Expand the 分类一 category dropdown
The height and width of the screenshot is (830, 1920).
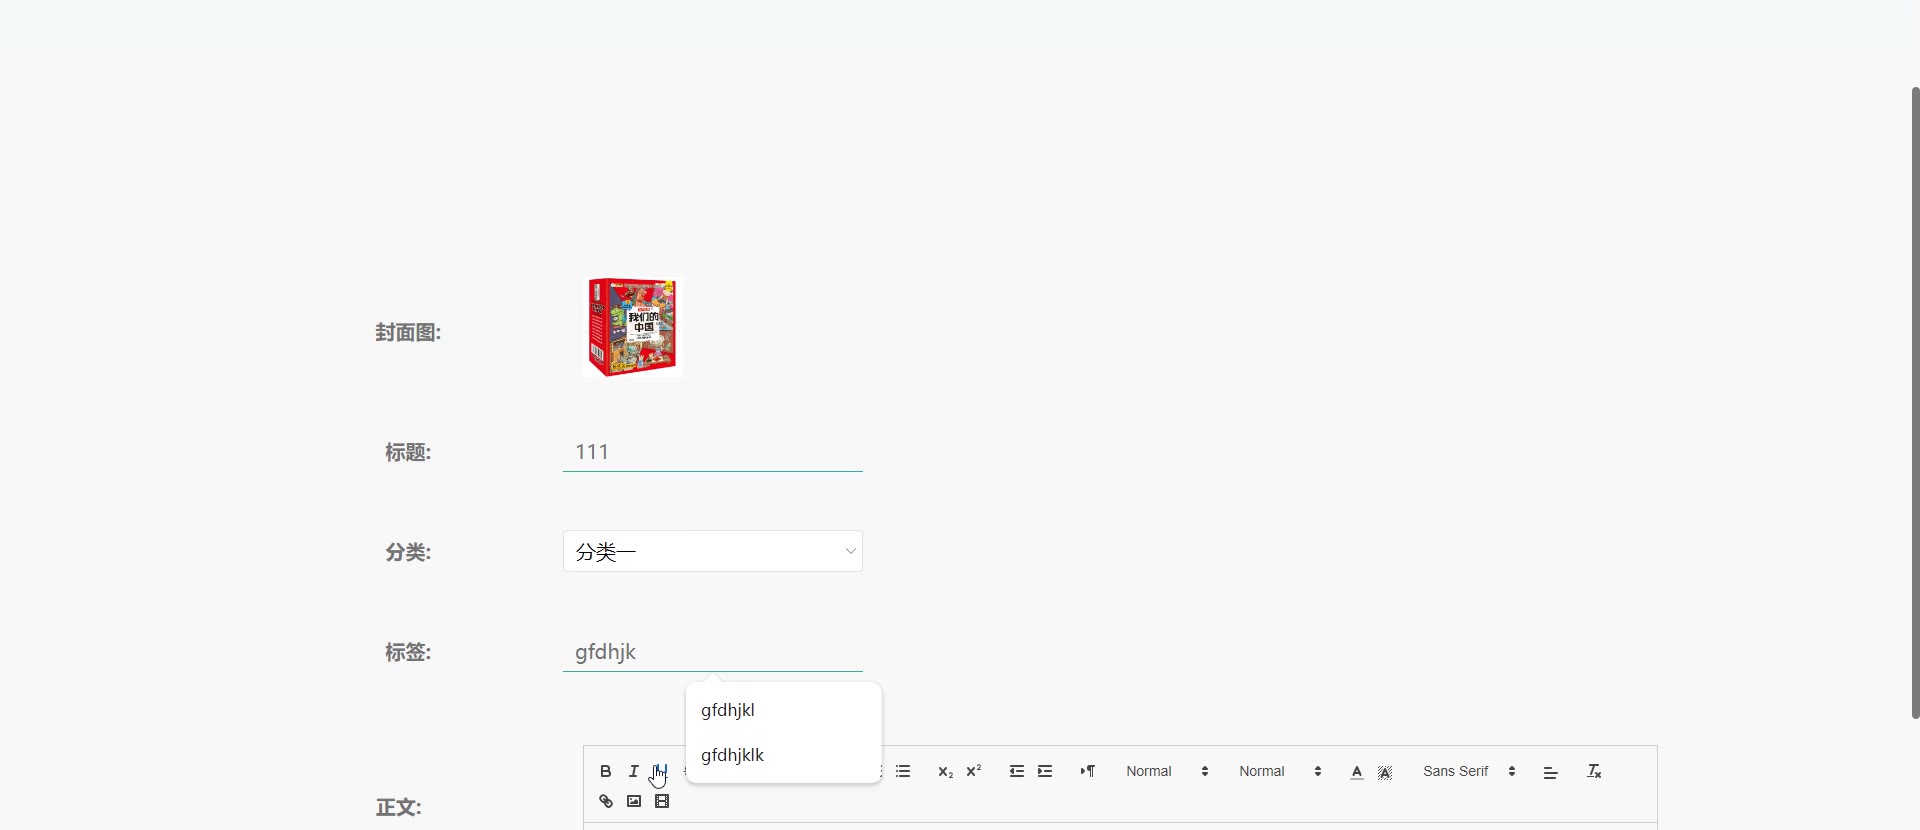pyautogui.click(x=713, y=551)
